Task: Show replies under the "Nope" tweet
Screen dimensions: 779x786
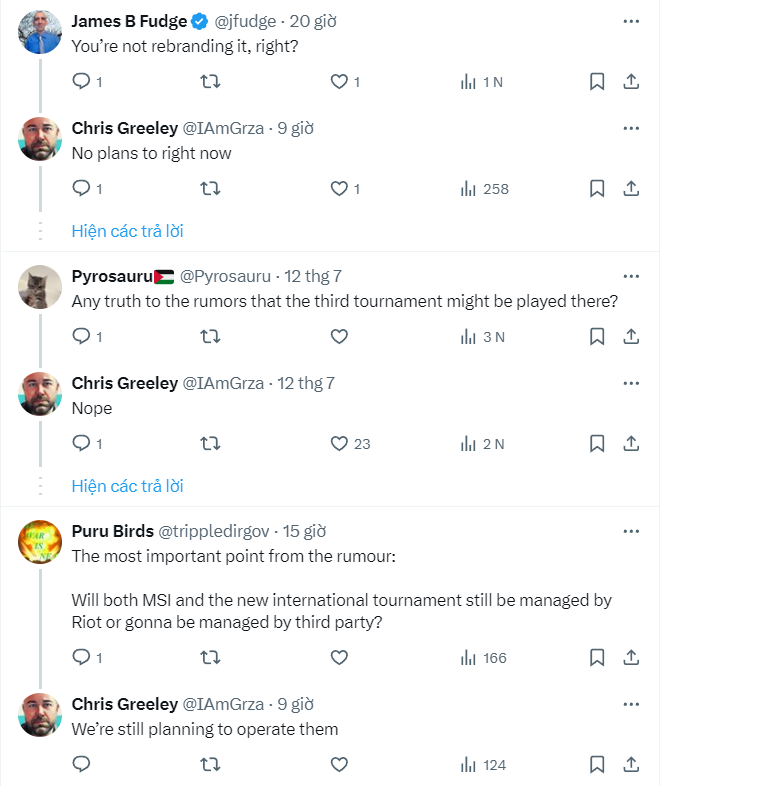Action: click(x=127, y=486)
